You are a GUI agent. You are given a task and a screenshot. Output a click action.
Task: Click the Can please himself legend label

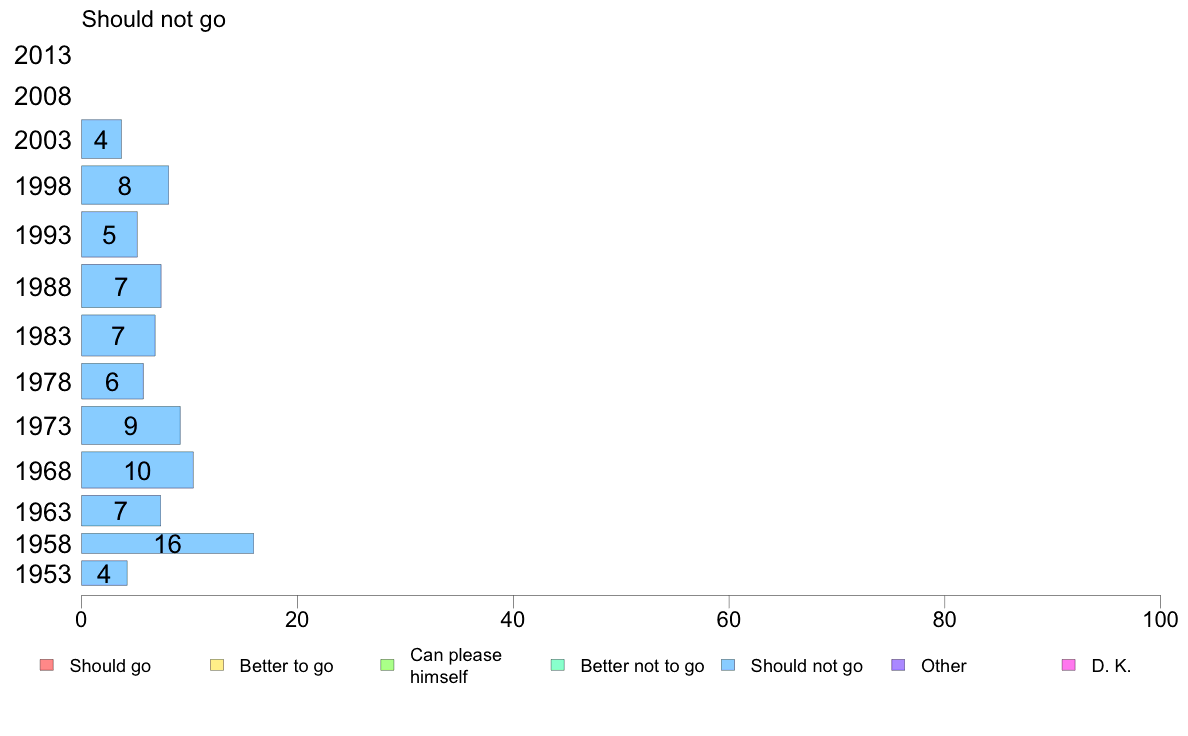click(455, 666)
